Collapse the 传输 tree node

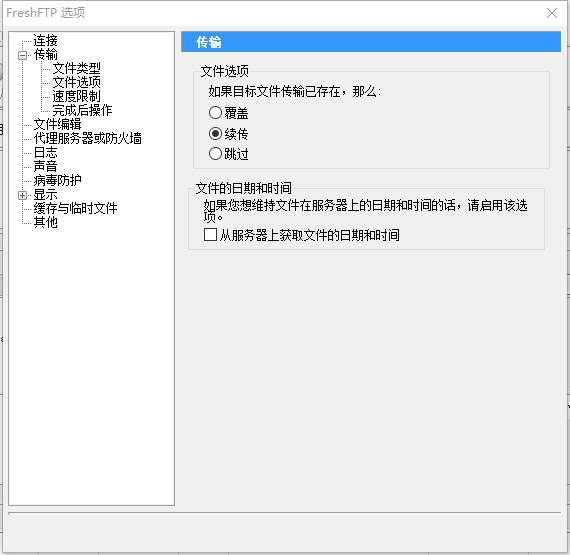click(x=23, y=55)
